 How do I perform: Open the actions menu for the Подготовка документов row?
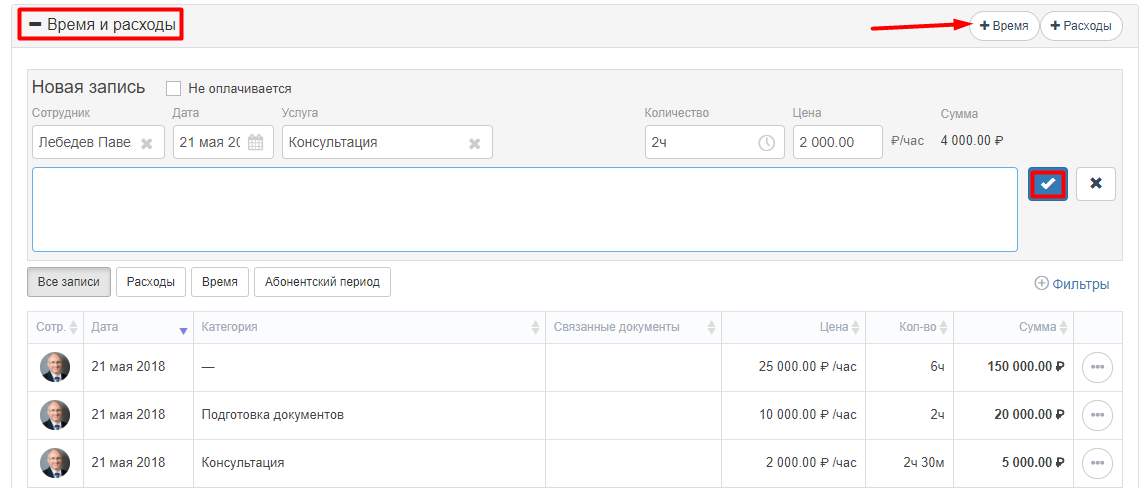point(1097,415)
